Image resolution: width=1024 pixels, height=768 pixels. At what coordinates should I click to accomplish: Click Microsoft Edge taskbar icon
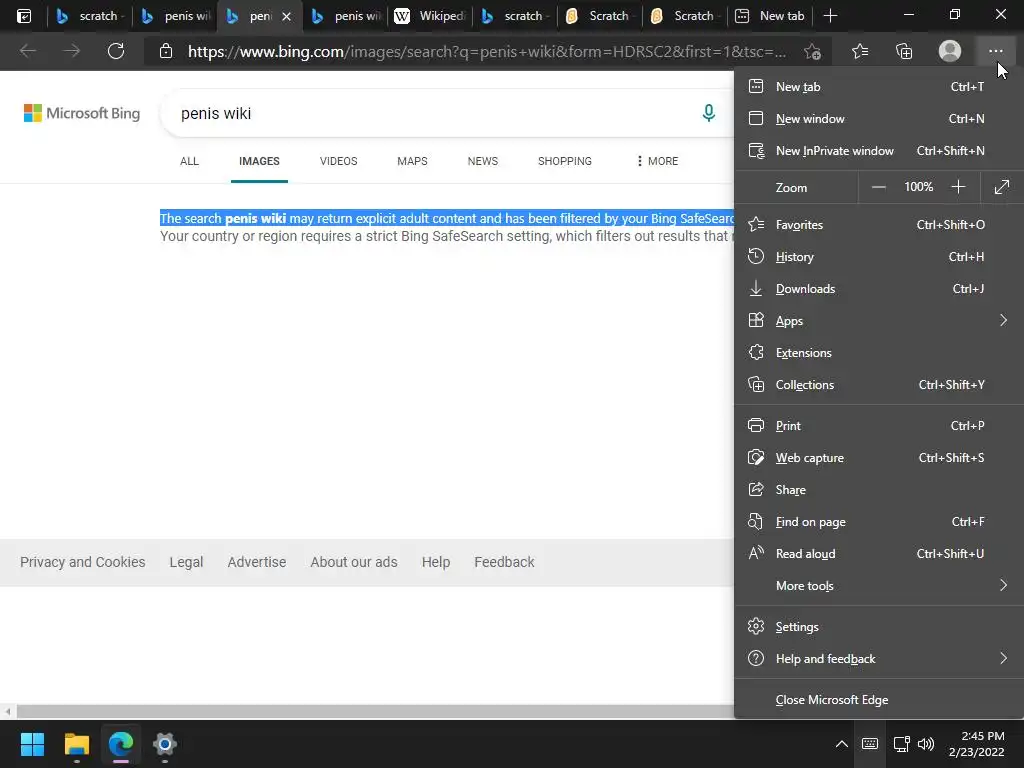pos(121,744)
